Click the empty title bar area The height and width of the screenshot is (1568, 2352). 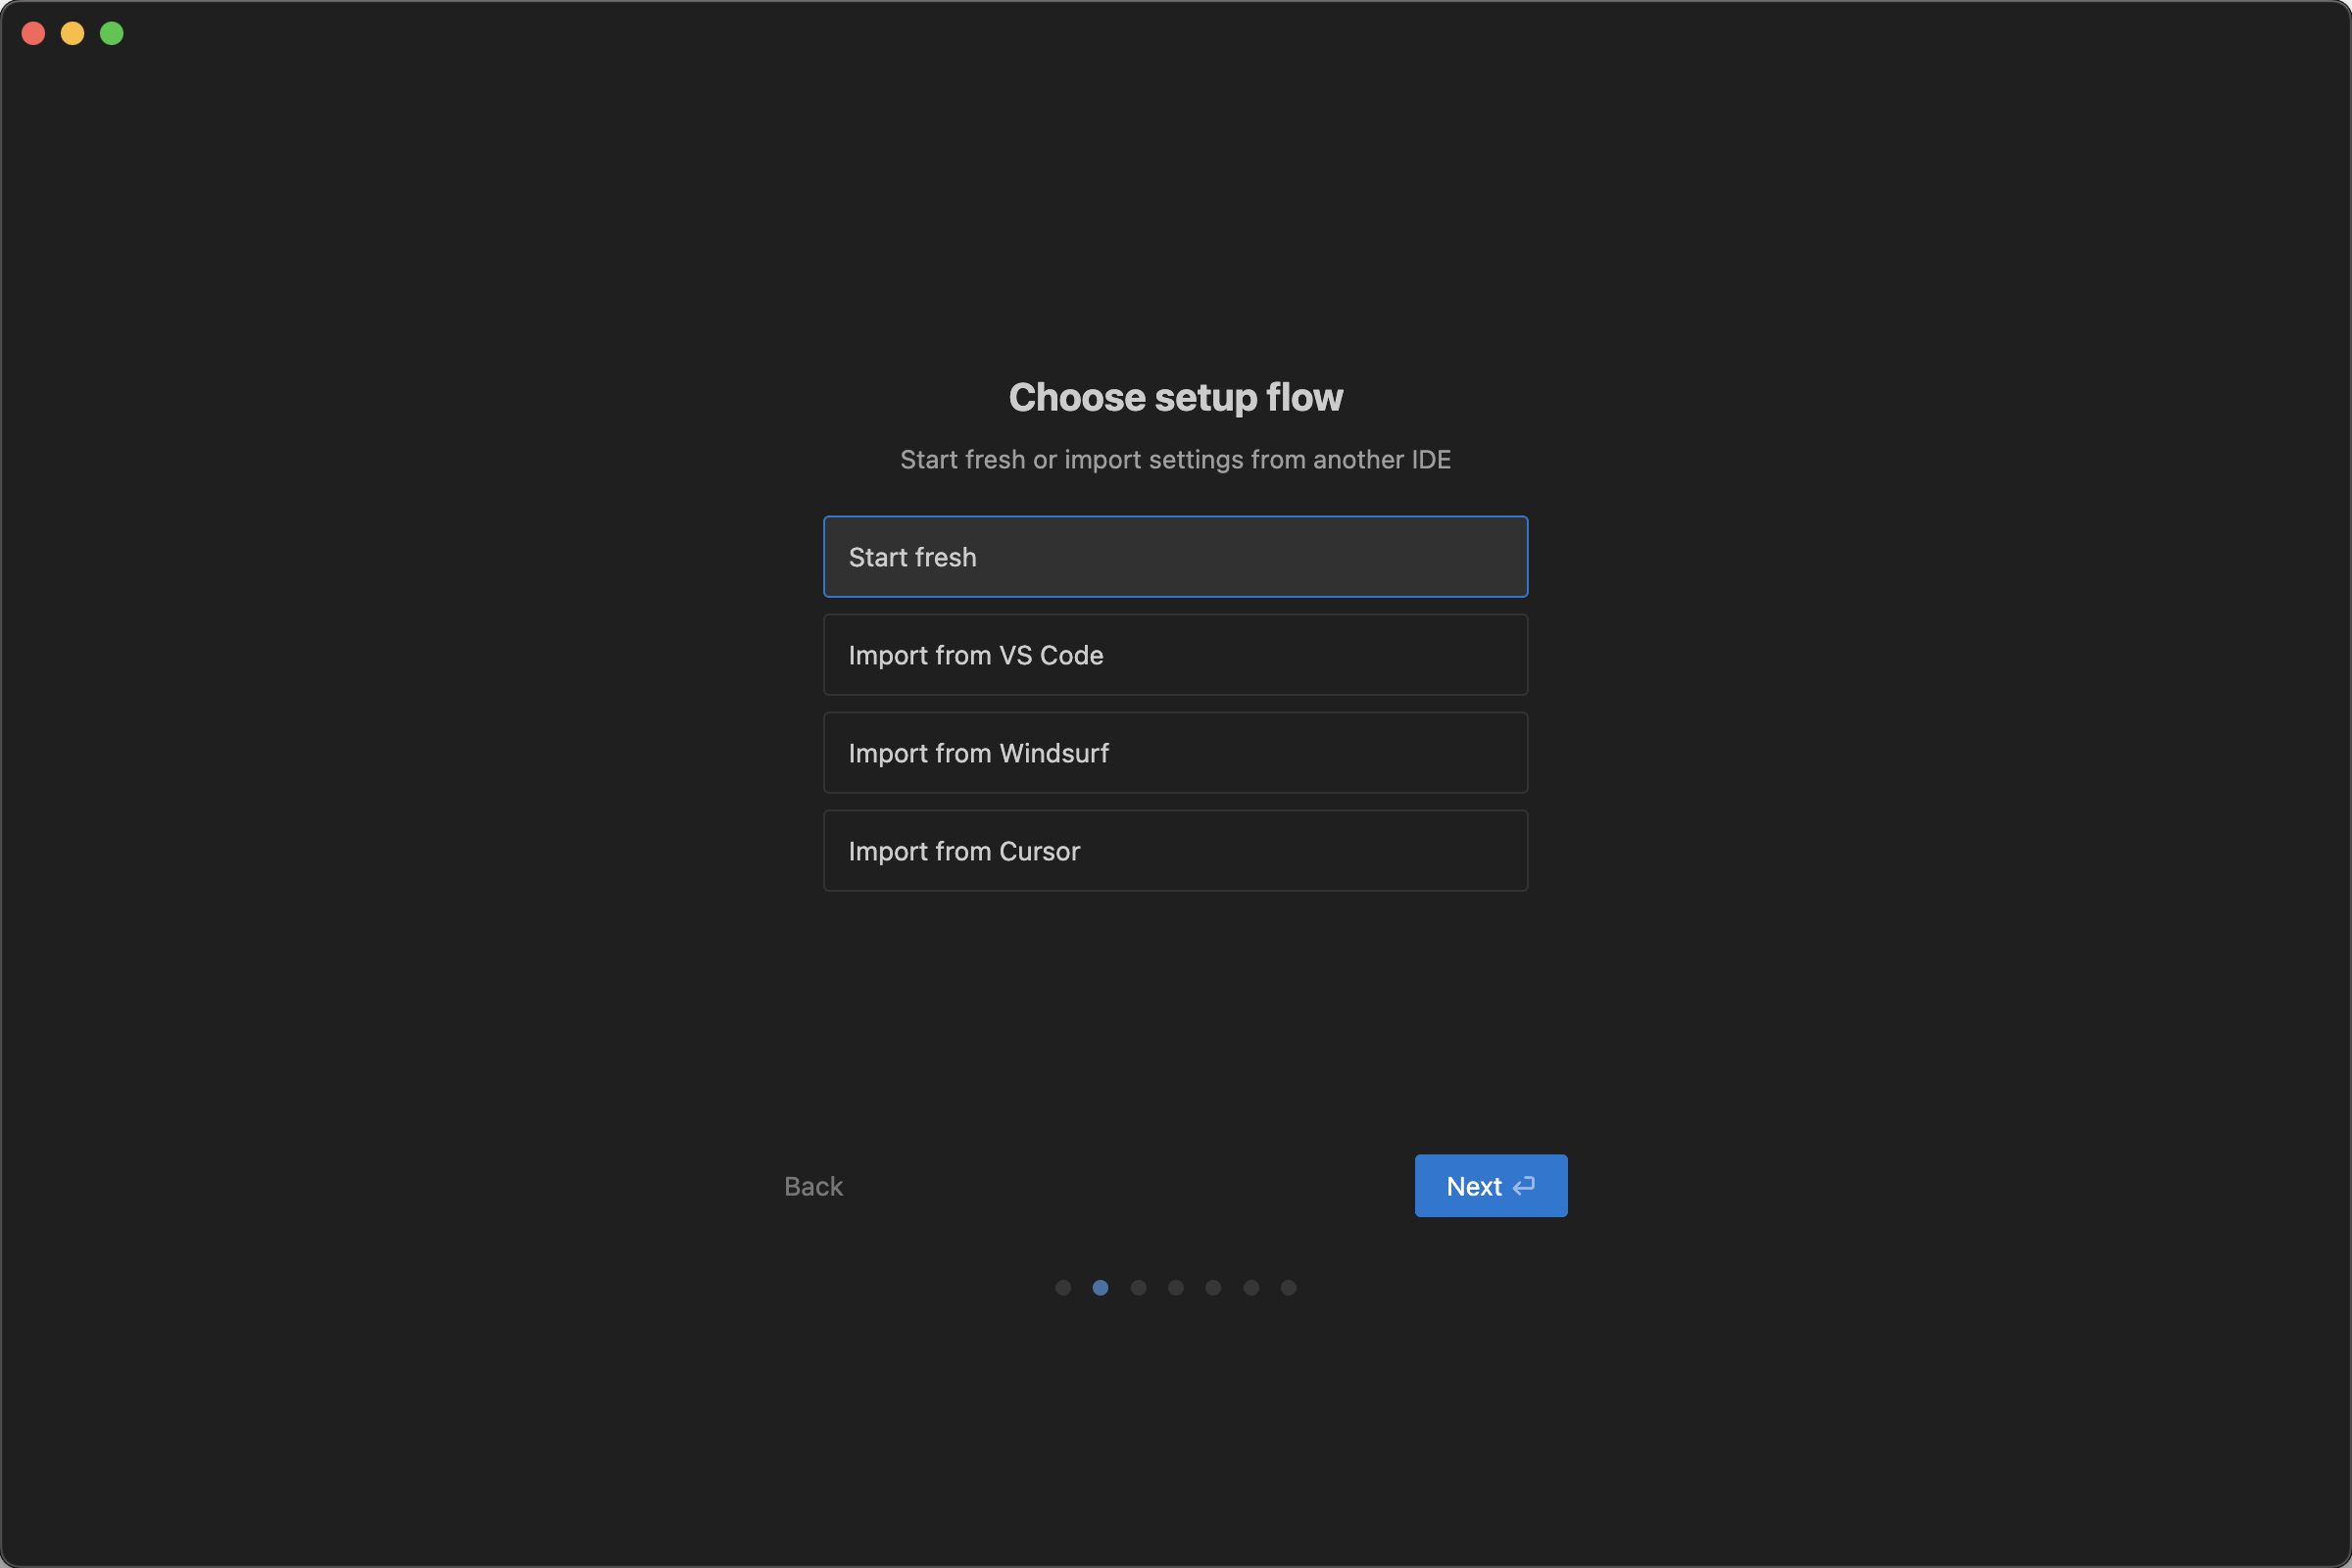[1175, 33]
